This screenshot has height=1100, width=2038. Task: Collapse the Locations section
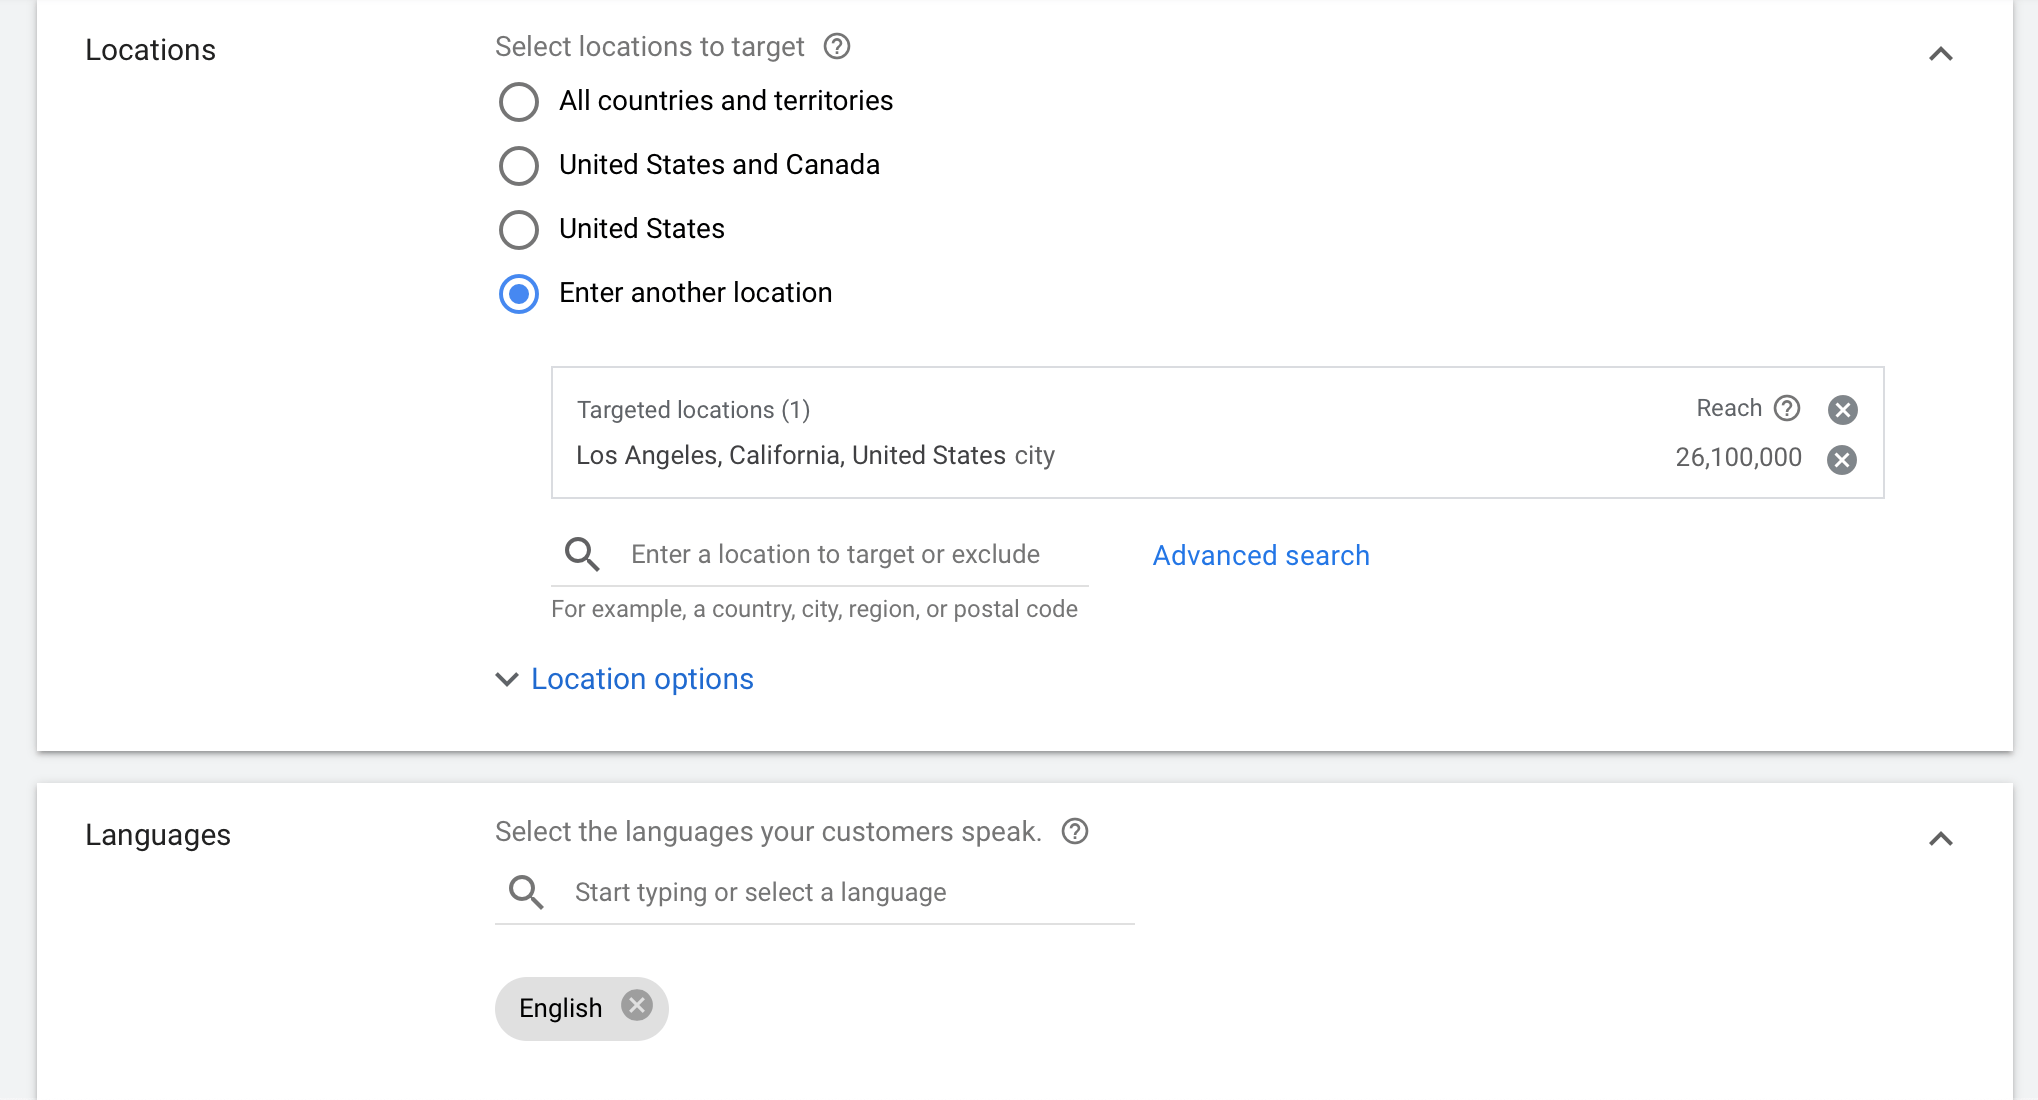pyautogui.click(x=1941, y=53)
